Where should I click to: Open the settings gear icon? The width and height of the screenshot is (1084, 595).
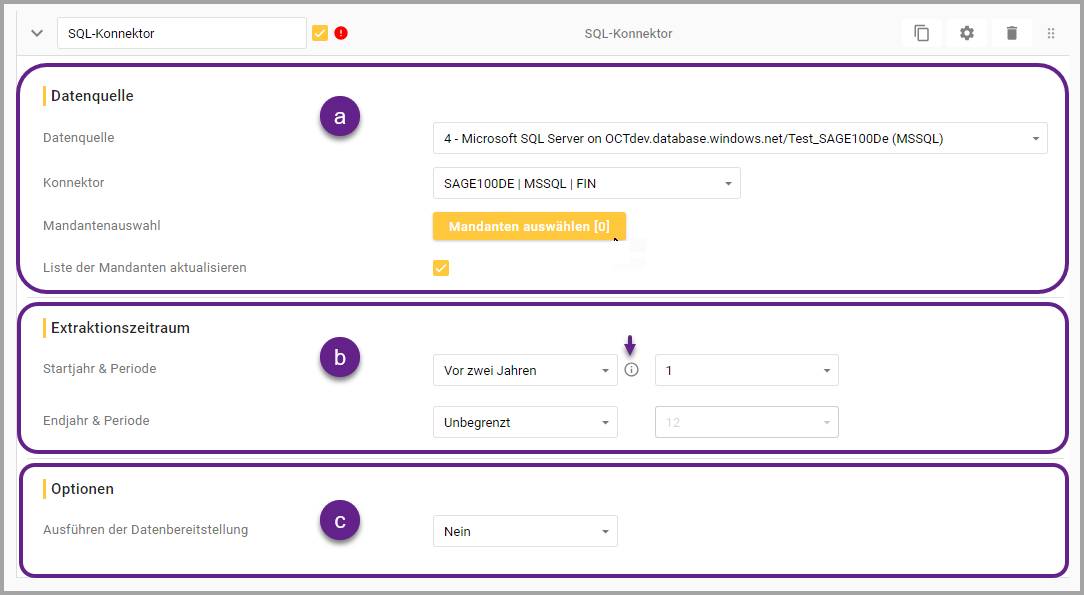pyautogui.click(x=967, y=33)
